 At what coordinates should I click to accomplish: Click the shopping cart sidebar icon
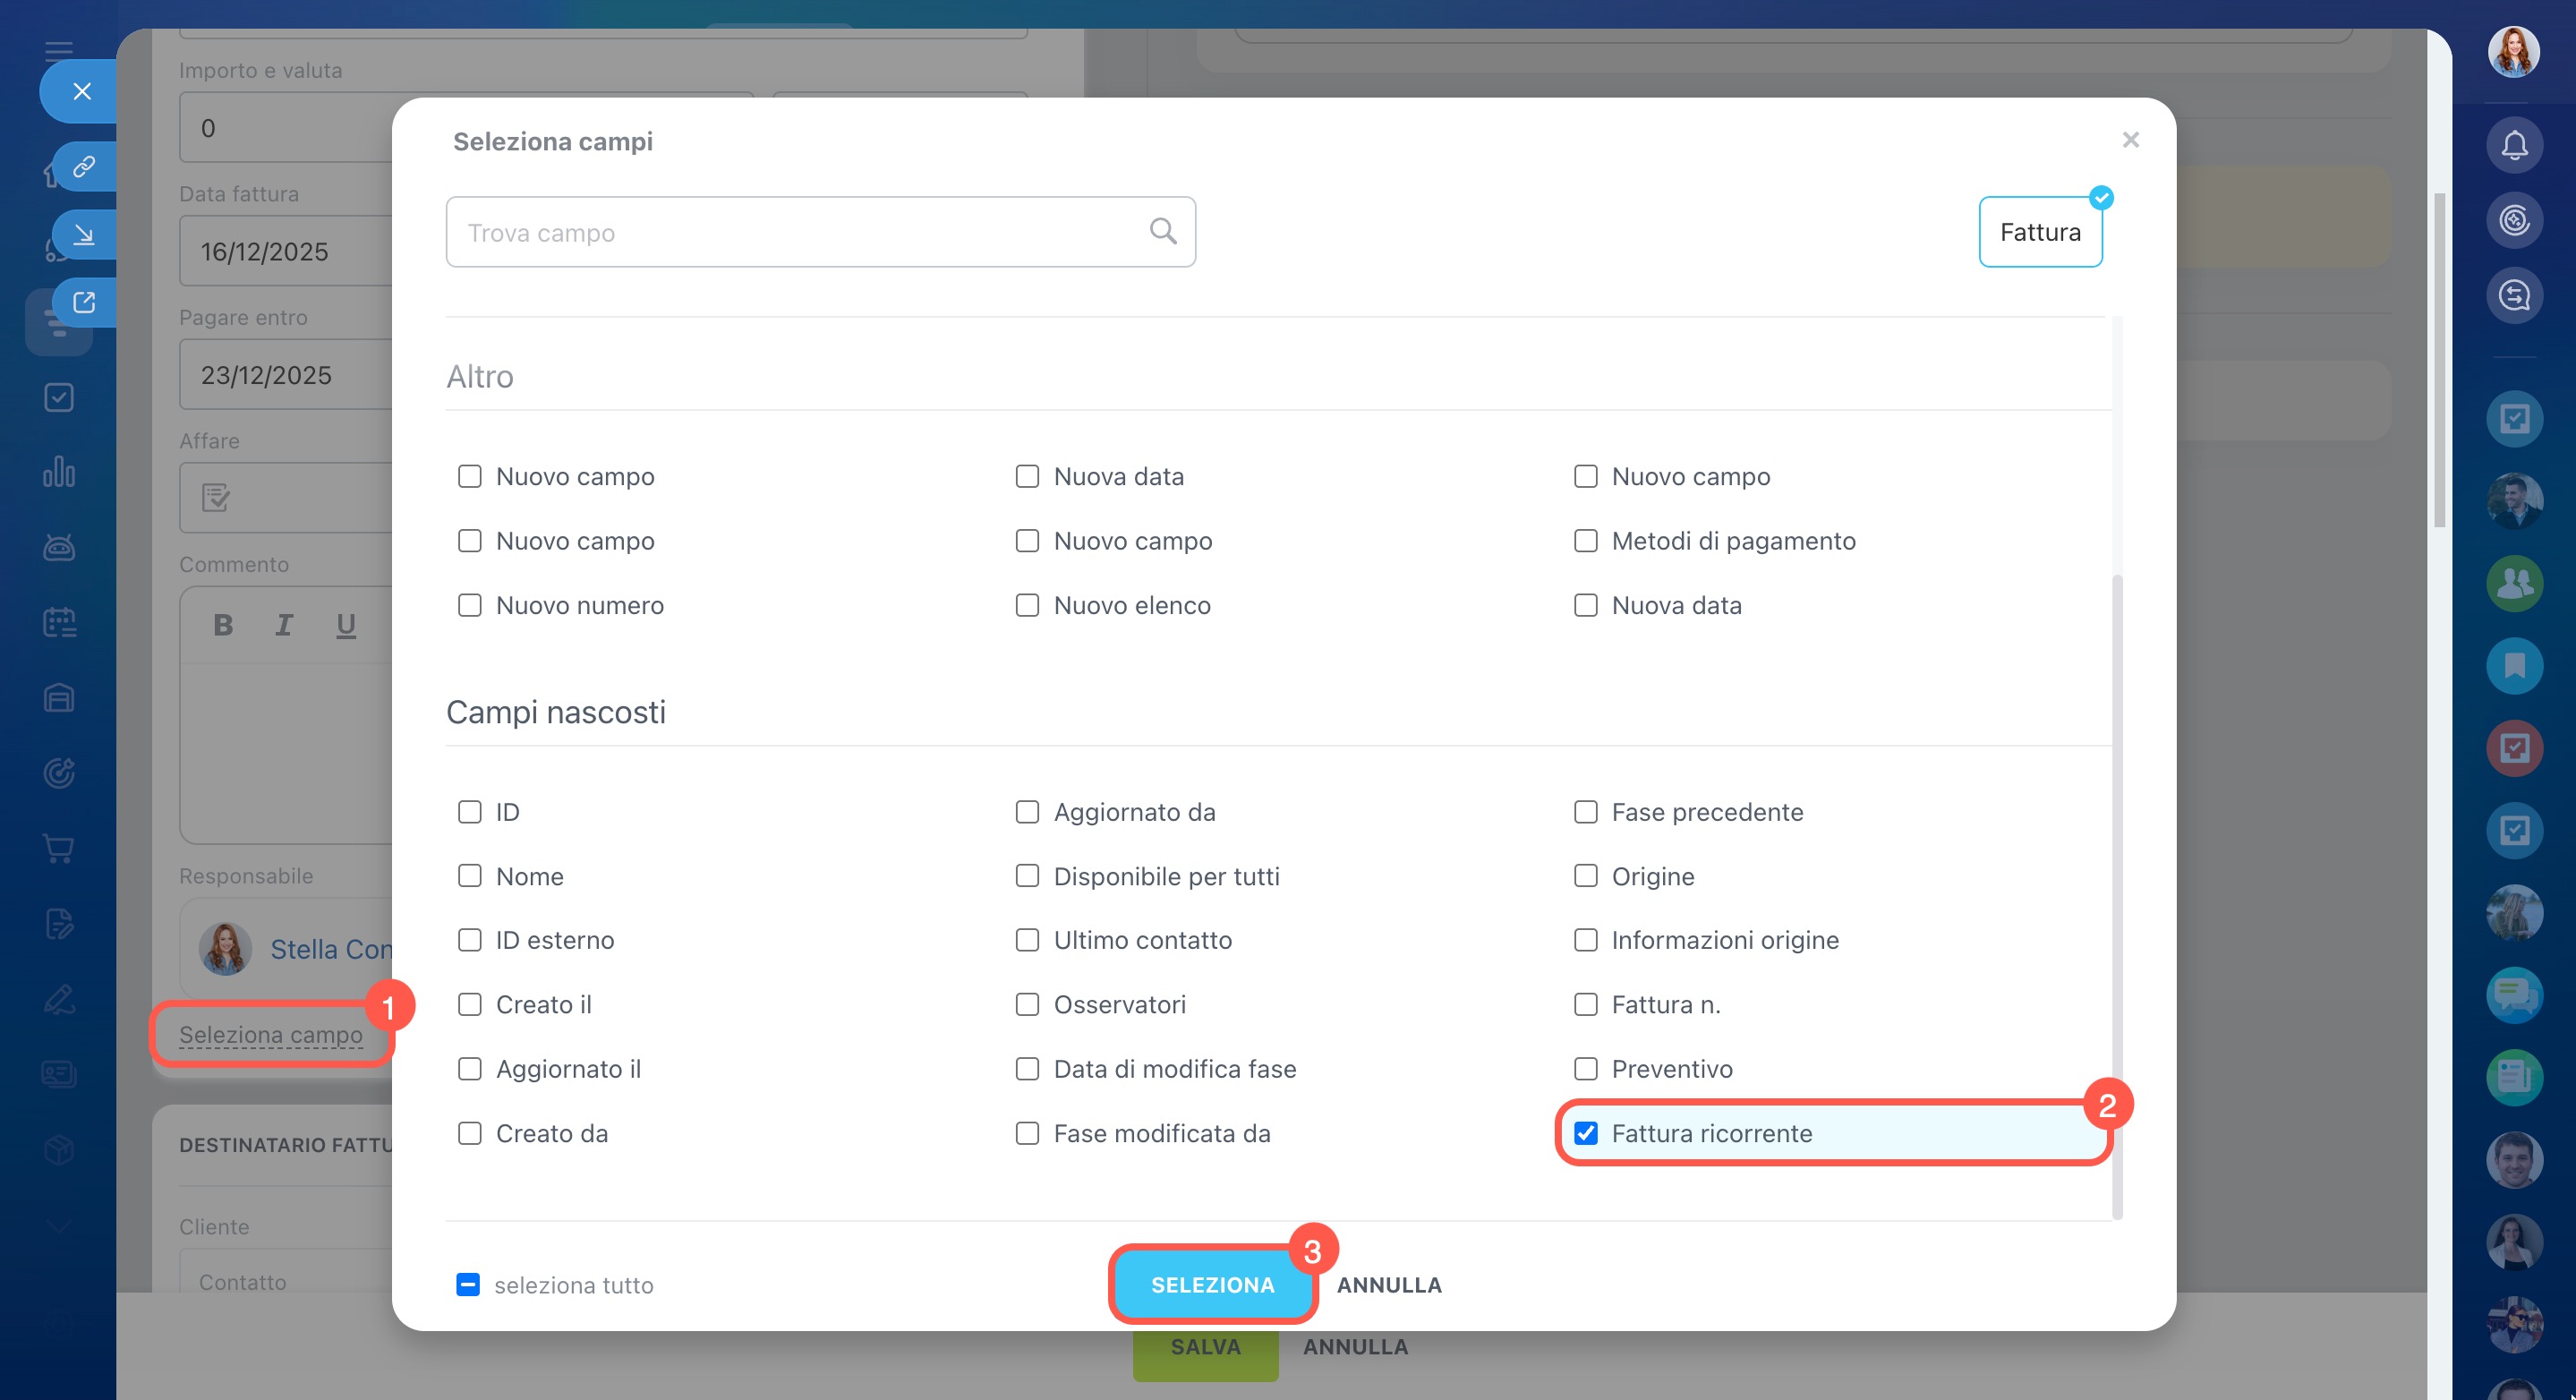coord(59,848)
